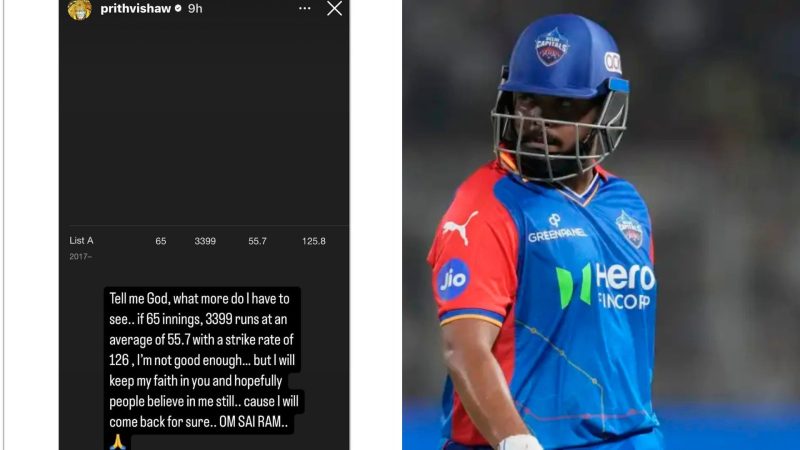Click the 3399 runs value

[205, 241]
